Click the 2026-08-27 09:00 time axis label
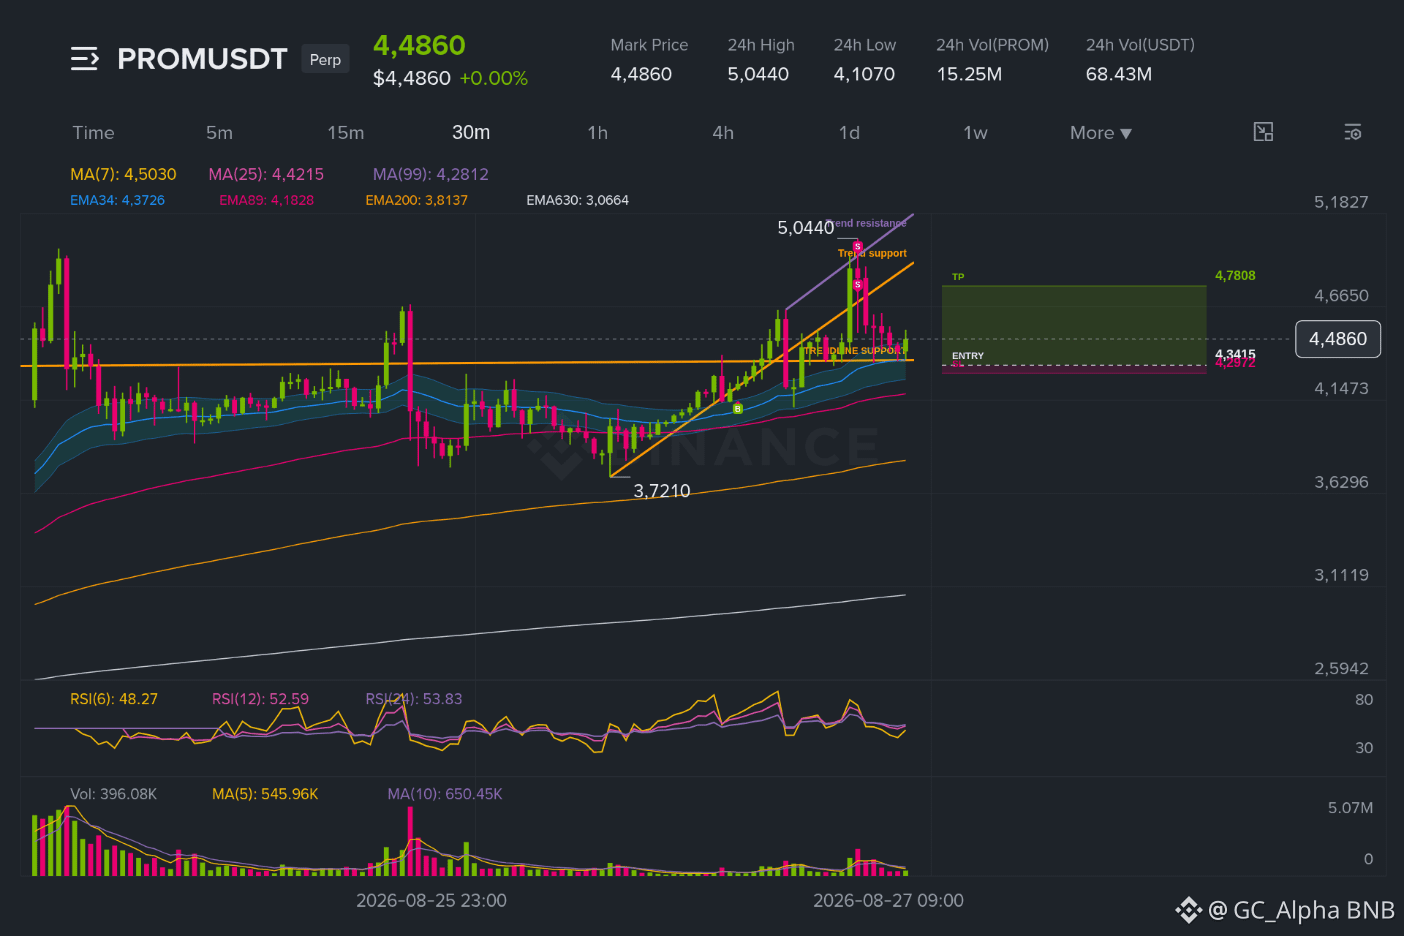Viewport: 1404px width, 936px height. (888, 901)
